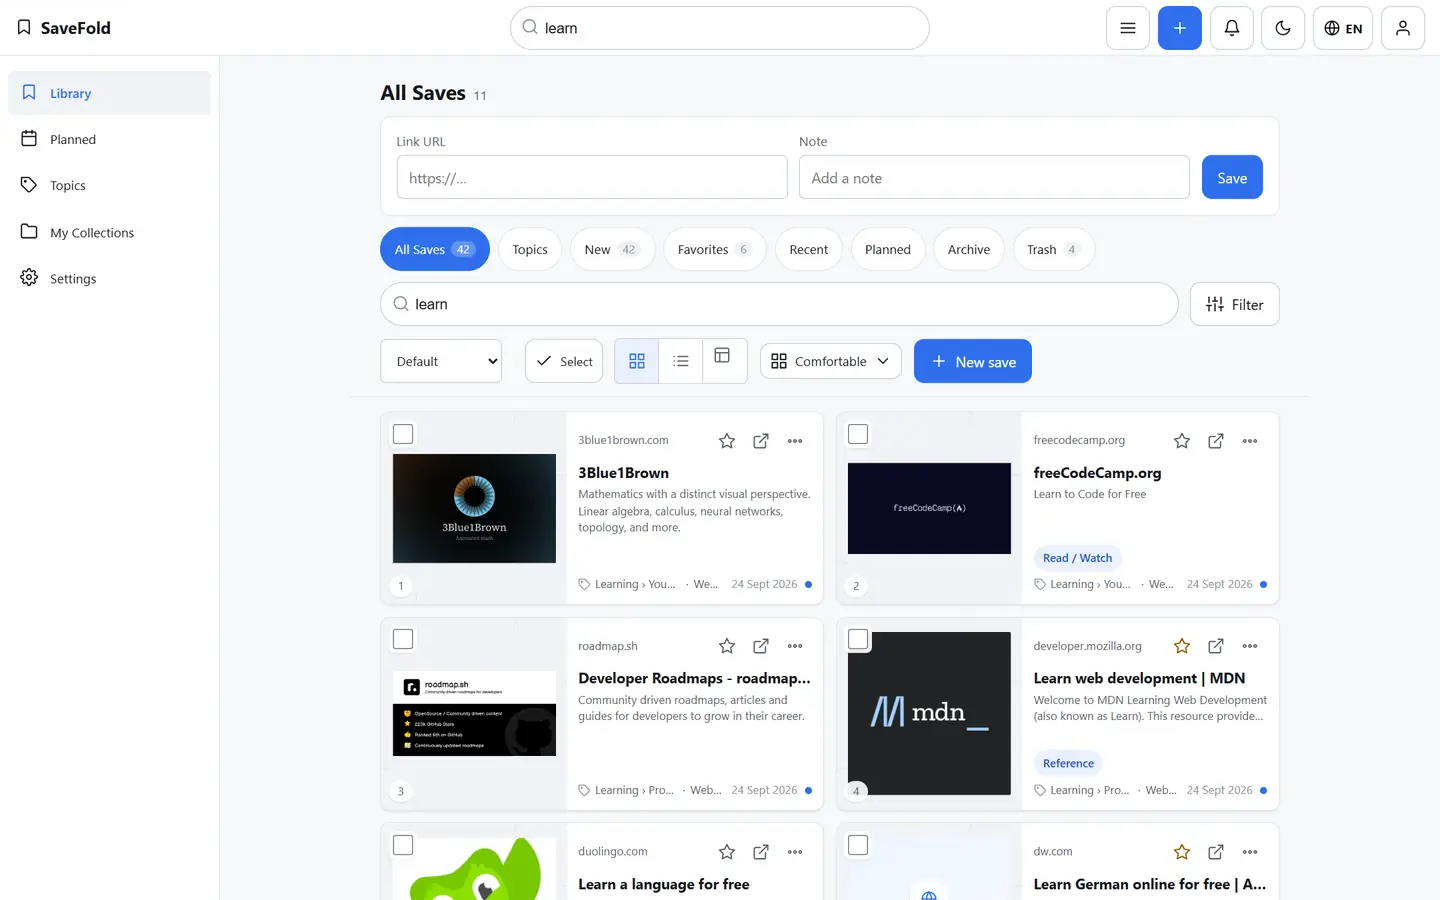1440x900 pixels.
Task: Switch to grid view layout
Action: click(637, 361)
